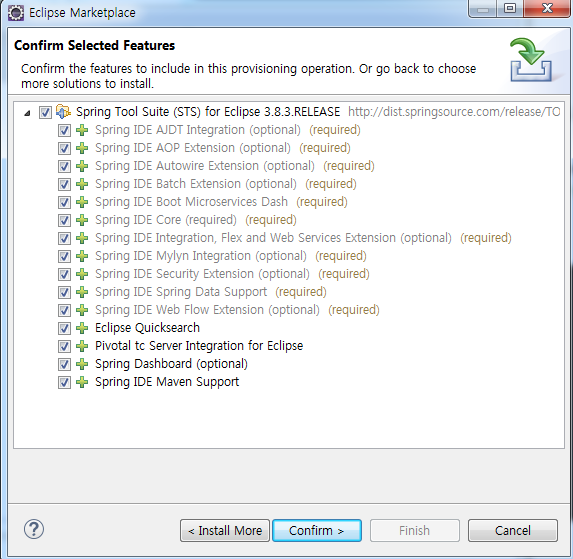Viewport: 573px width, 559px height.
Task: Toggle the Spring IDE Spring Data Support checkbox
Action: (x=64, y=292)
